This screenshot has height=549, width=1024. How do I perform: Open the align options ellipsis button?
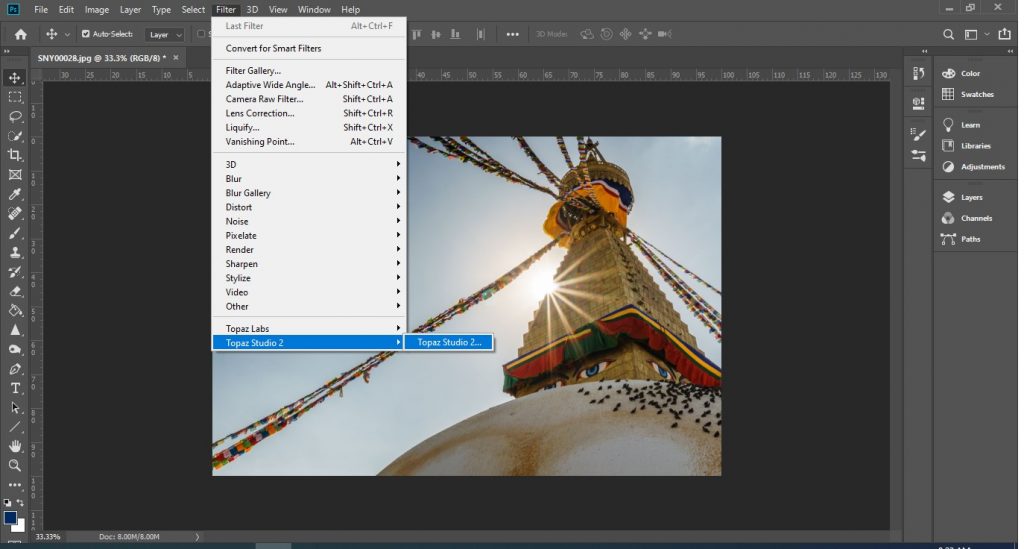click(x=513, y=34)
